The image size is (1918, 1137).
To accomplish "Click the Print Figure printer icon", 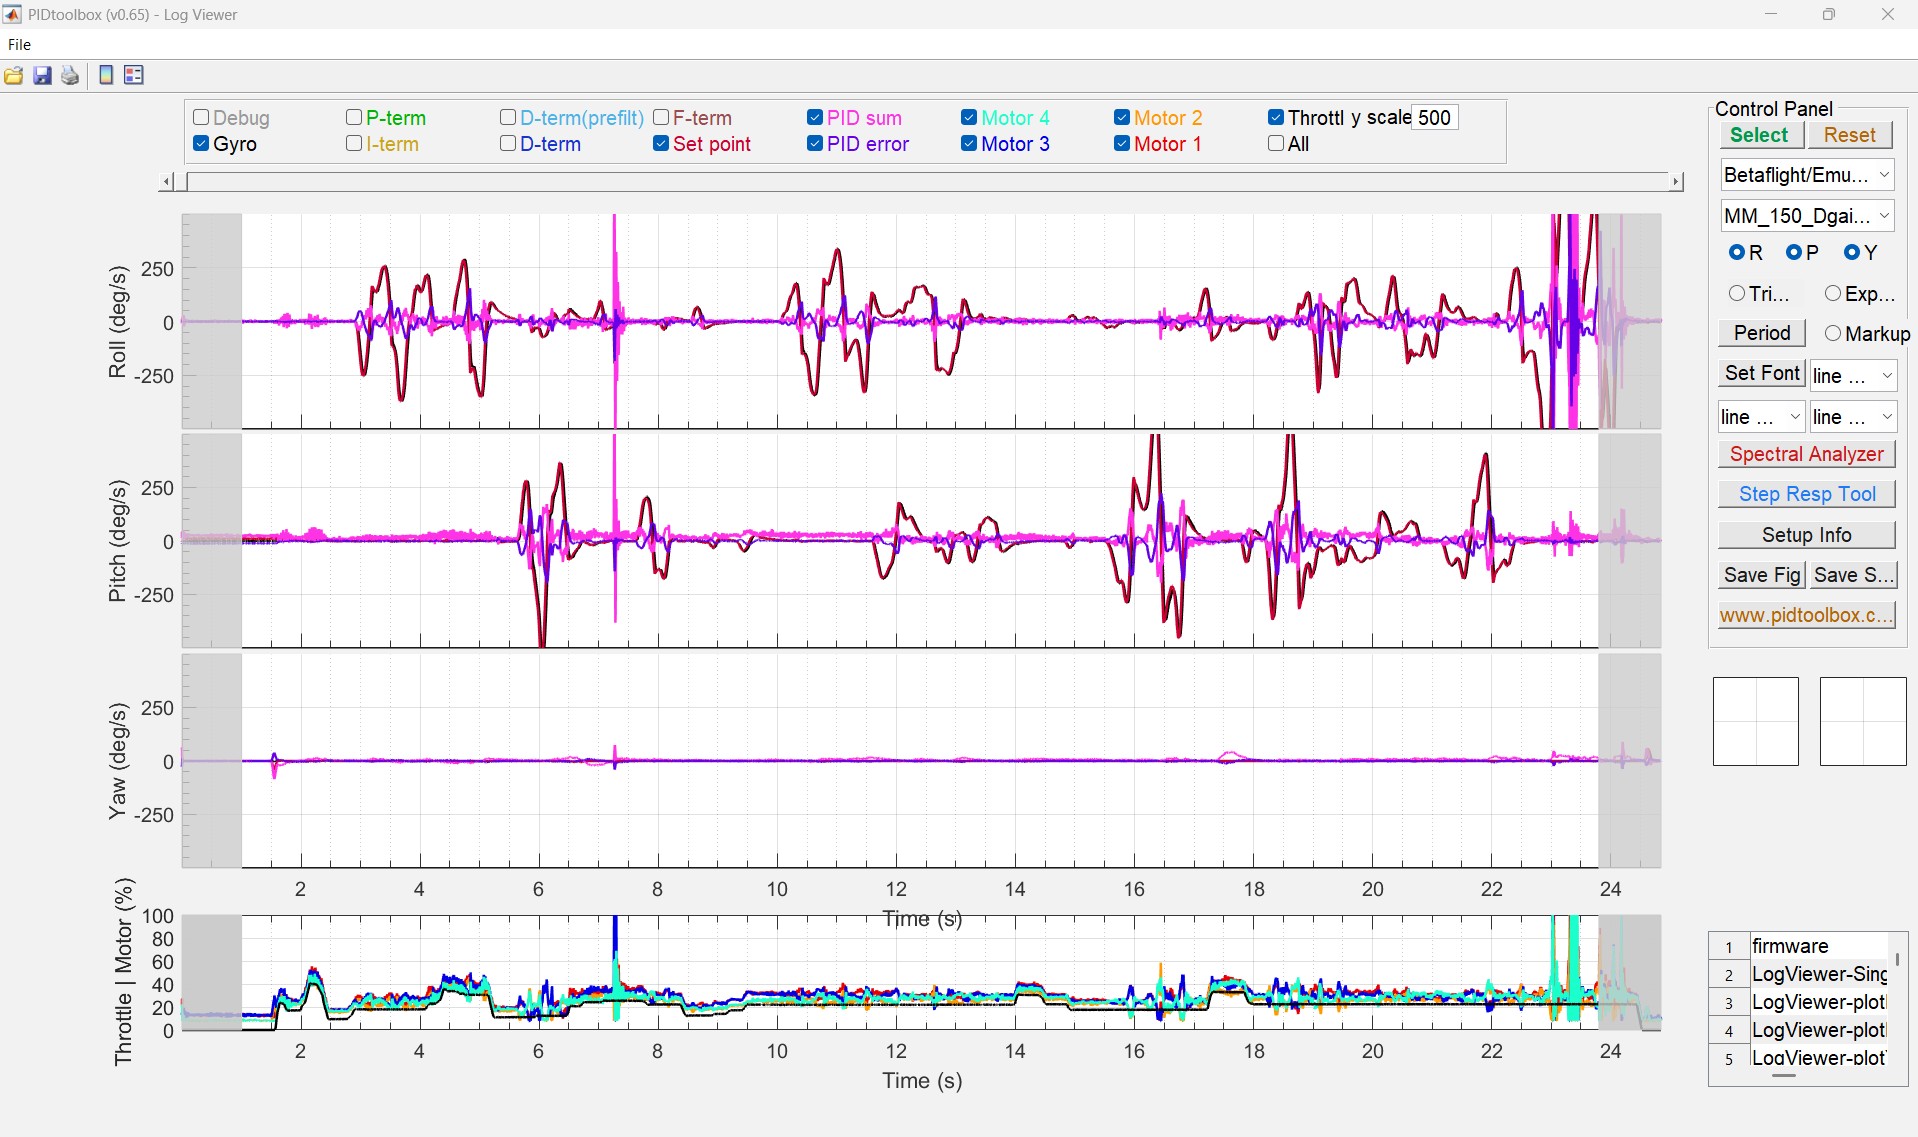I will 70,76.
